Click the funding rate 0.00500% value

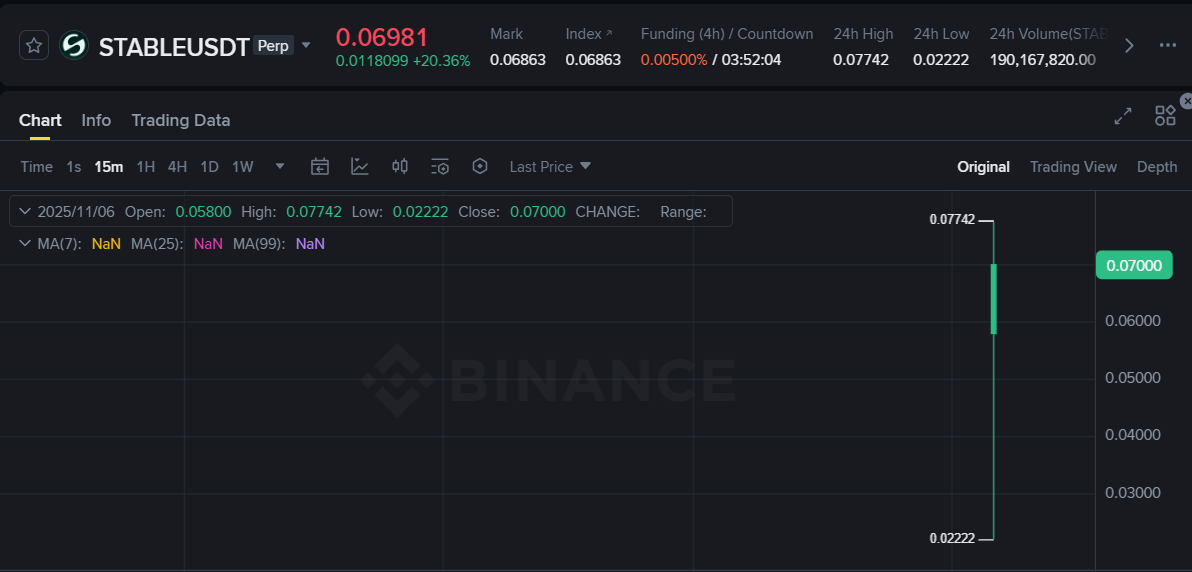click(x=674, y=59)
